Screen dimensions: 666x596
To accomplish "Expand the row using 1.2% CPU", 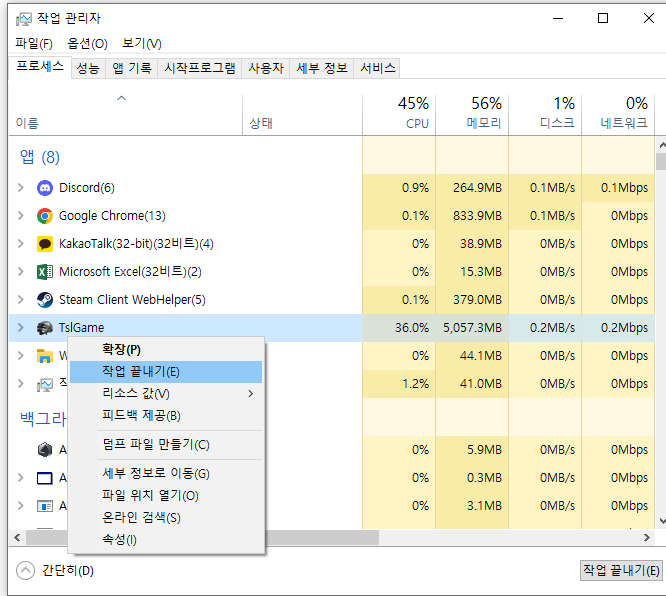I will point(20,384).
